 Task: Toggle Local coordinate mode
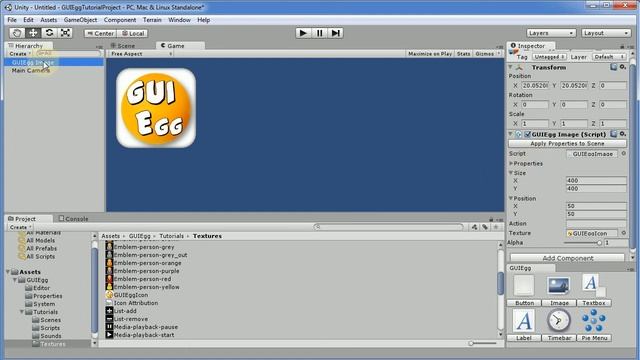coord(133,33)
